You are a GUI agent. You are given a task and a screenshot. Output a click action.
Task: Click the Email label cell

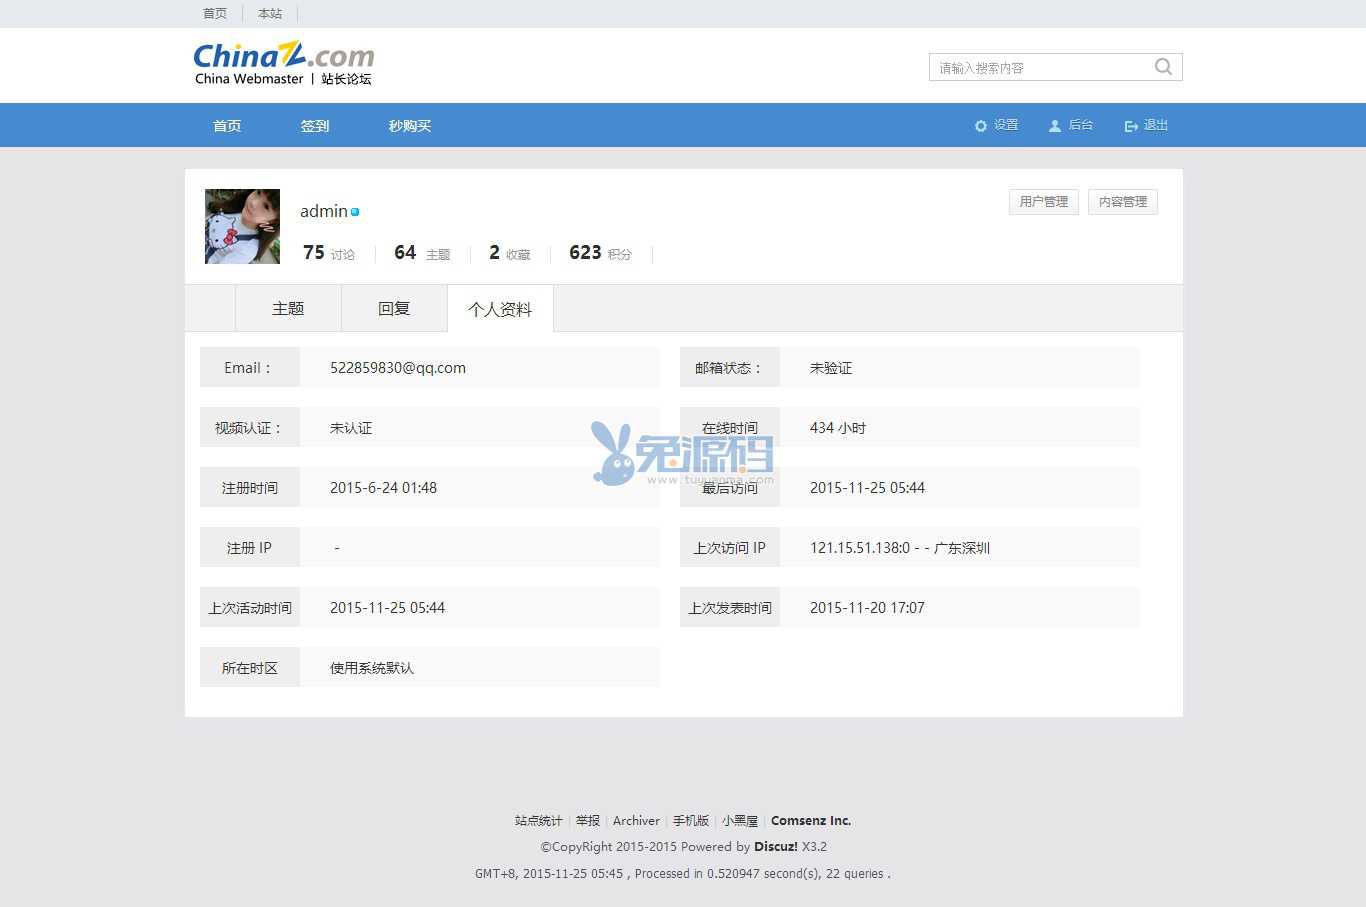[x=250, y=367]
